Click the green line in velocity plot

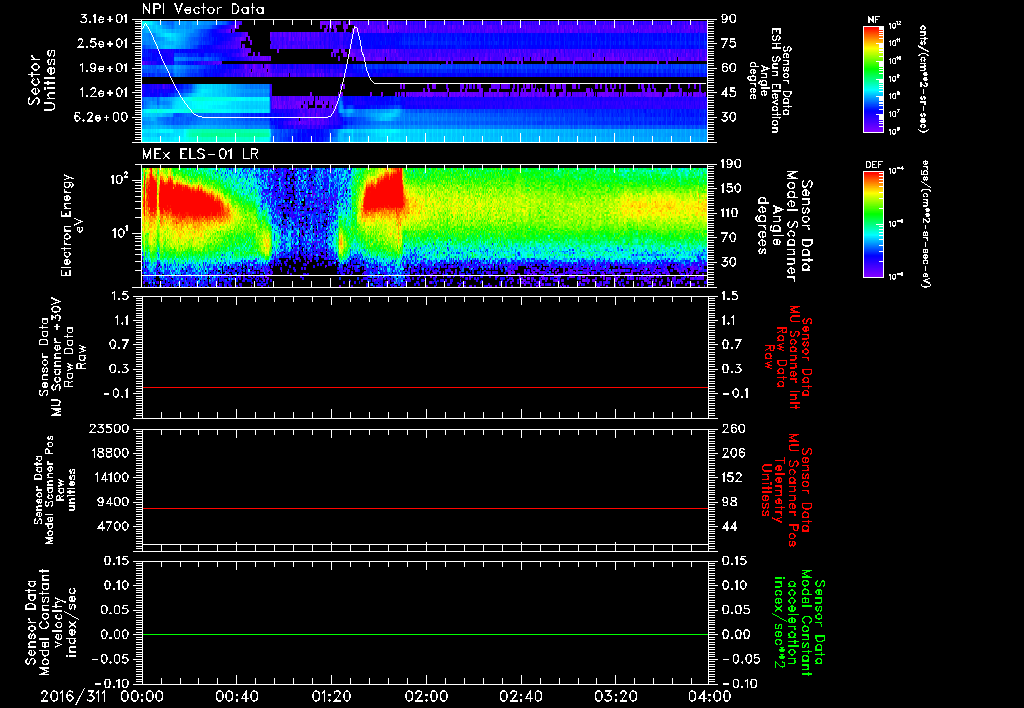(425, 634)
